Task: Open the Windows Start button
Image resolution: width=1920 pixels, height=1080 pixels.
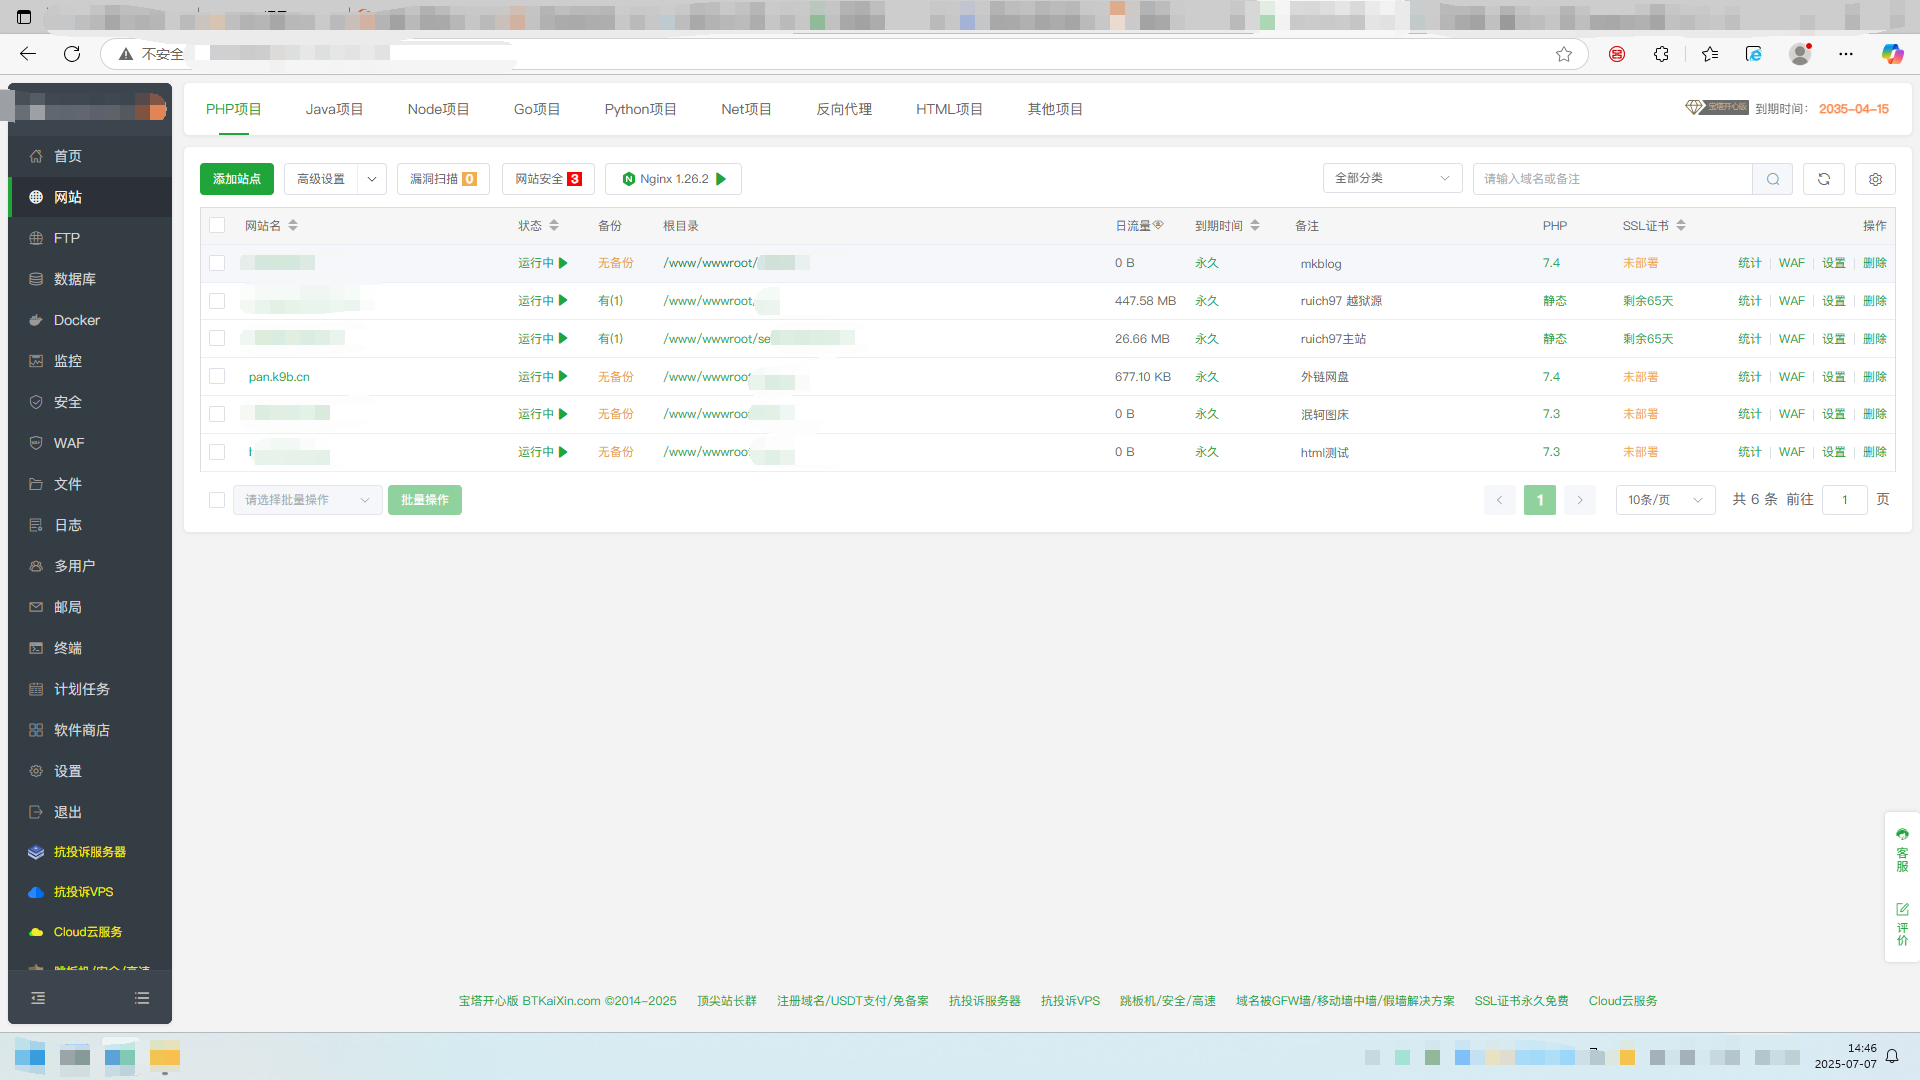Action: tap(30, 1056)
